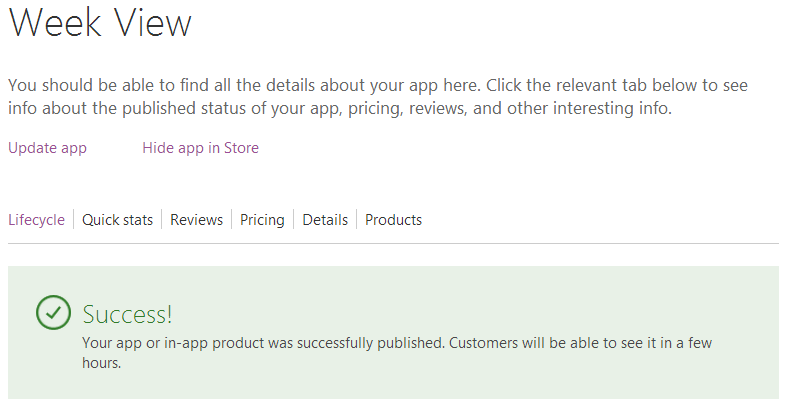The height and width of the screenshot is (409, 787).
Task: Click the Week View page title
Action: [100, 23]
